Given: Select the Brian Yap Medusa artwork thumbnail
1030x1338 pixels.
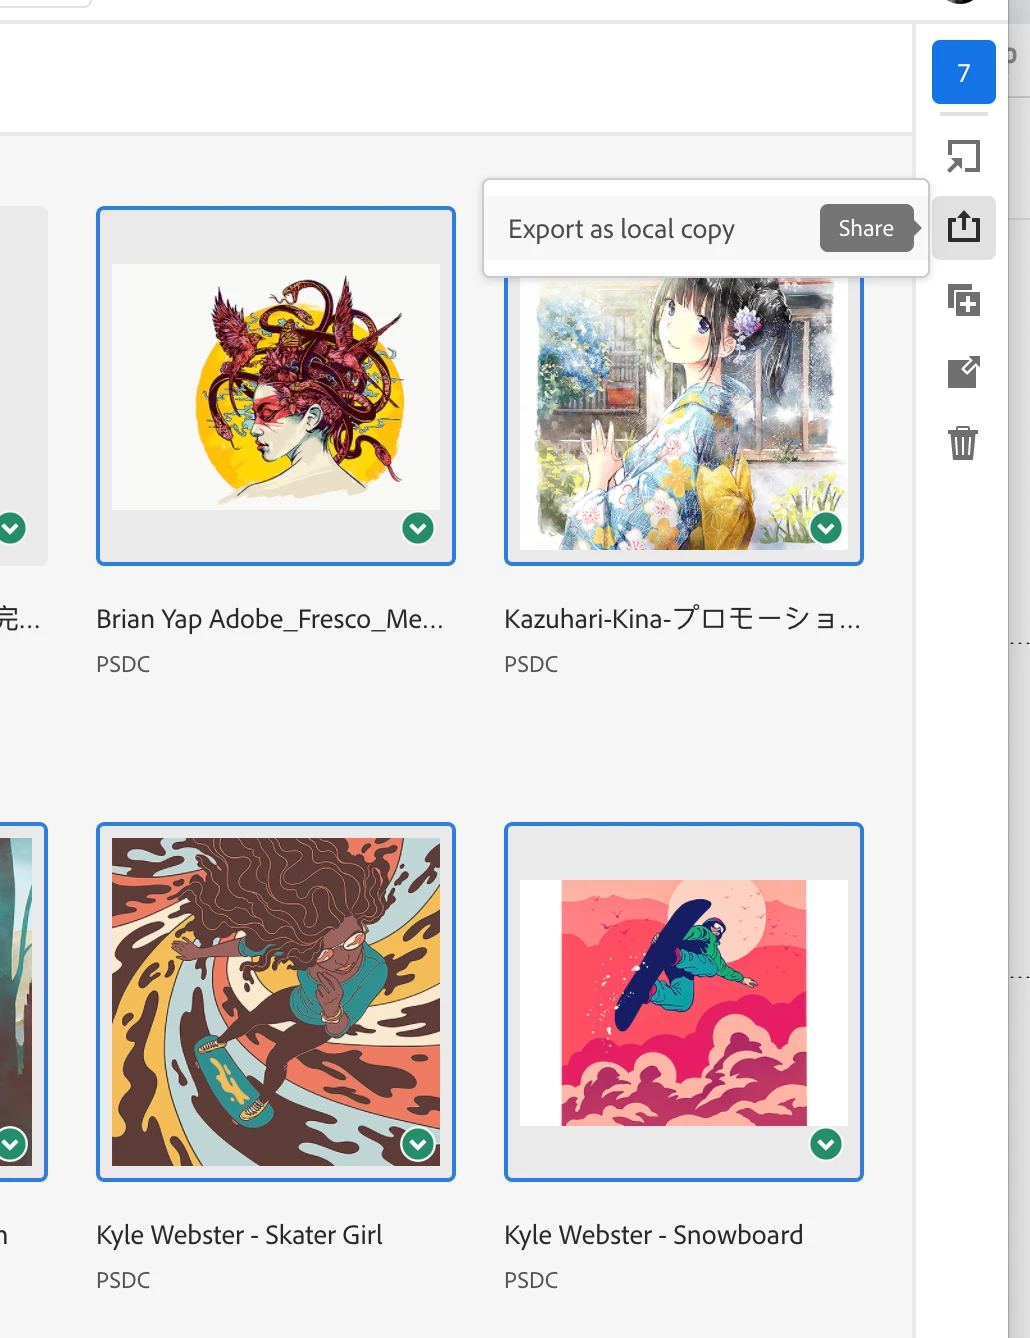Looking at the screenshot, I should [276, 386].
